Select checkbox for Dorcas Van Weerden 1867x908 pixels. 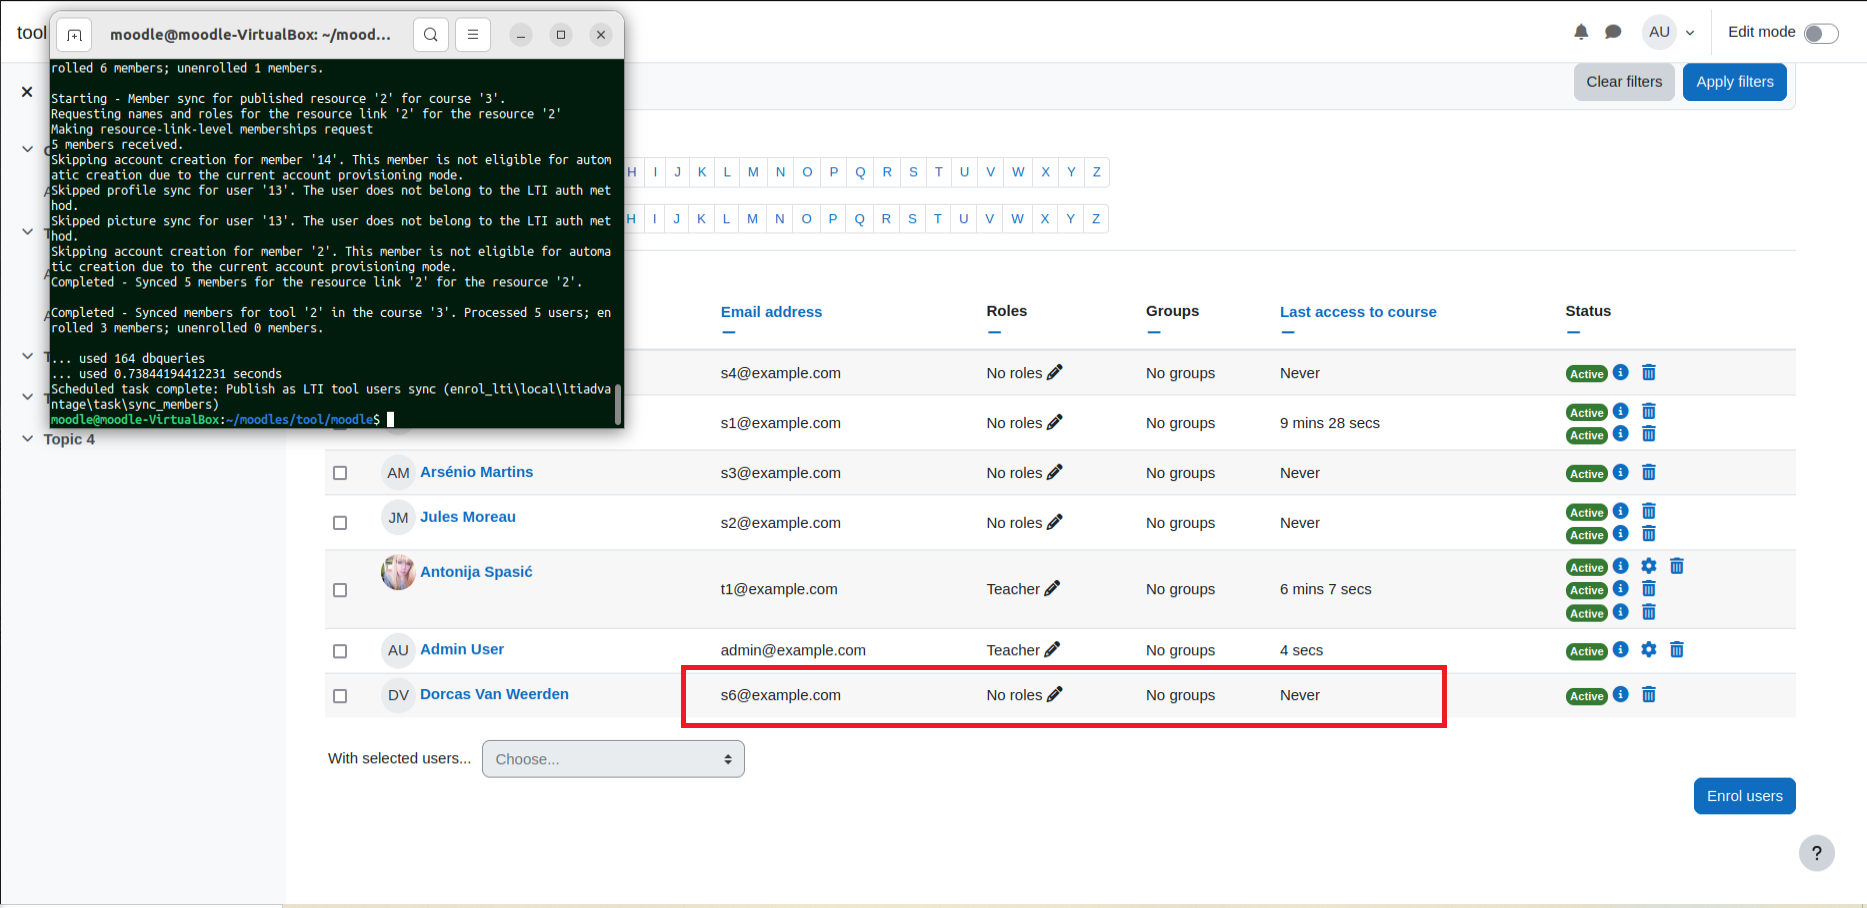point(340,696)
